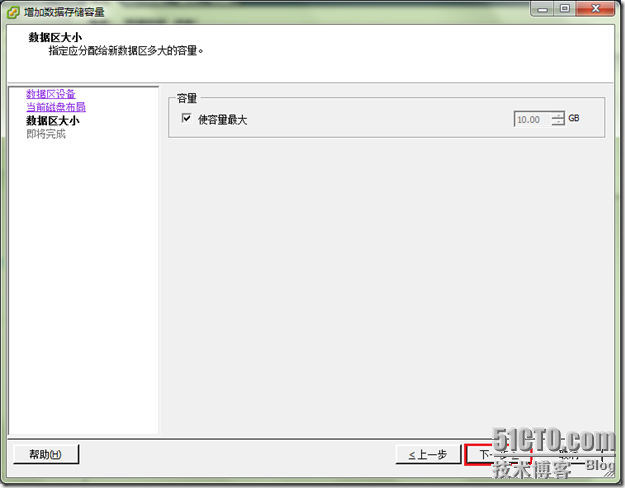Go back with the 上一步 button

click(428, 455)
